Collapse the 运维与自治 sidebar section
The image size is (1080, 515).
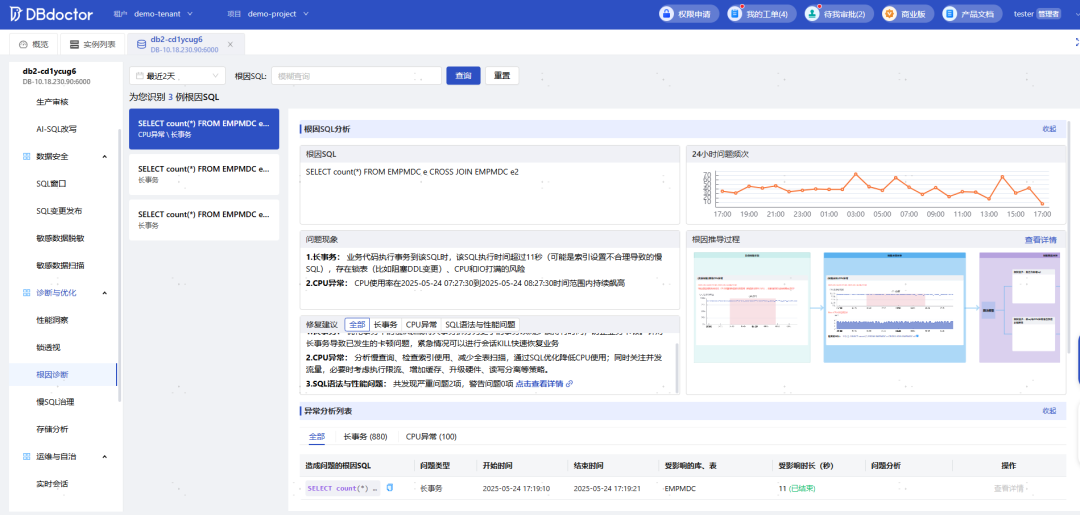pos(105,456)
